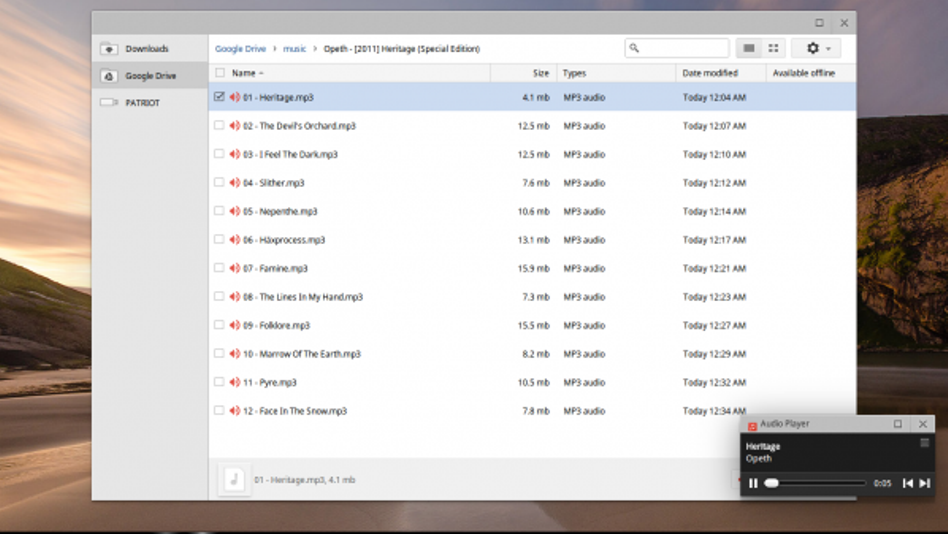Click the music note preview thumbnail
Viewport: 948px width, 534px height.
[x=235, y=480]
